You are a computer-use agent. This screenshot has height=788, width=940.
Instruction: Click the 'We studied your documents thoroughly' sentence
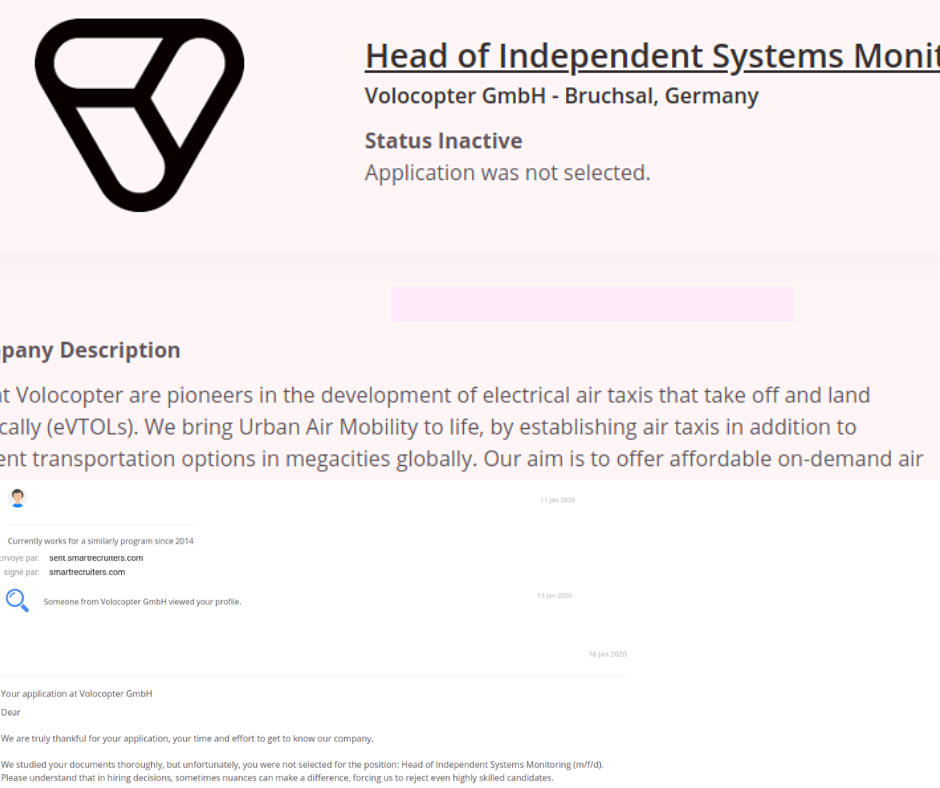click(302, 765)
